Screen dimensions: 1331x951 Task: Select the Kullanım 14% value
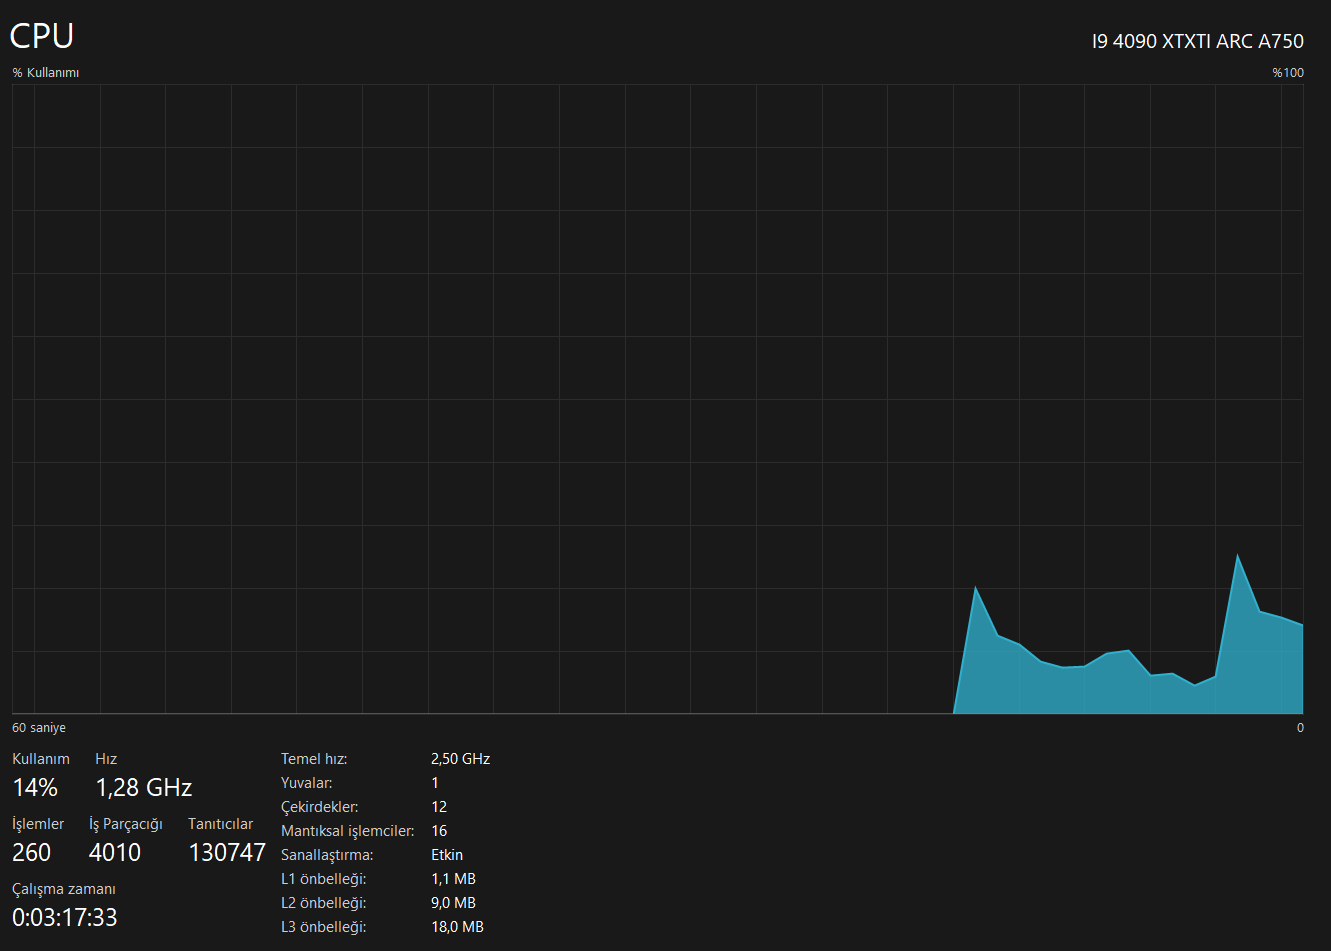[x=35, y=787]
